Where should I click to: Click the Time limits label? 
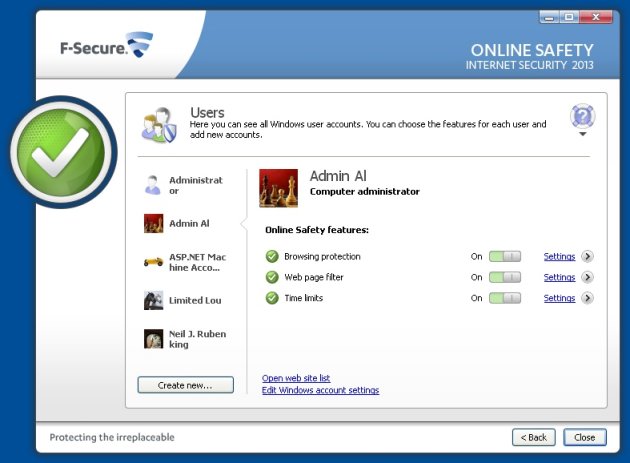pyautogui.click(x=304, y=298)
